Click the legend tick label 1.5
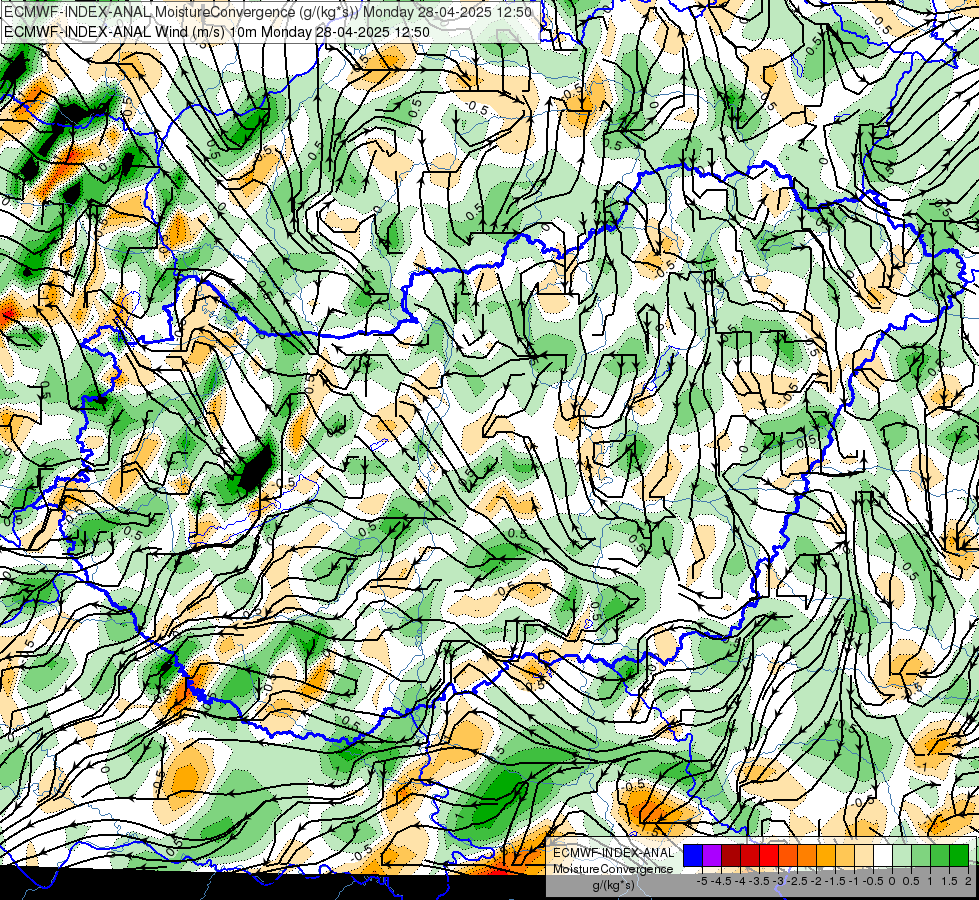 point(948,881)
